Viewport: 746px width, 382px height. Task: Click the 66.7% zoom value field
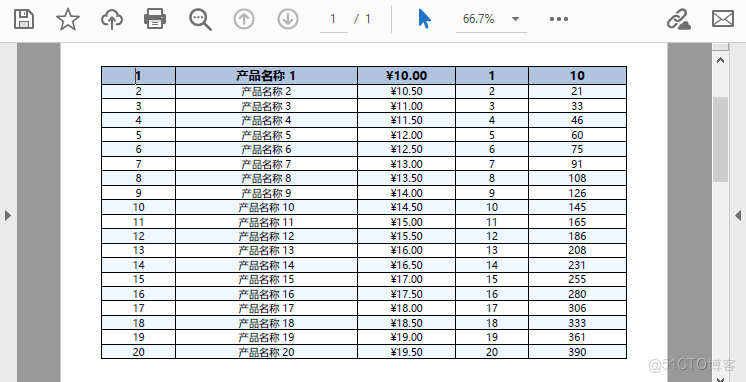(x=479, y=20)
